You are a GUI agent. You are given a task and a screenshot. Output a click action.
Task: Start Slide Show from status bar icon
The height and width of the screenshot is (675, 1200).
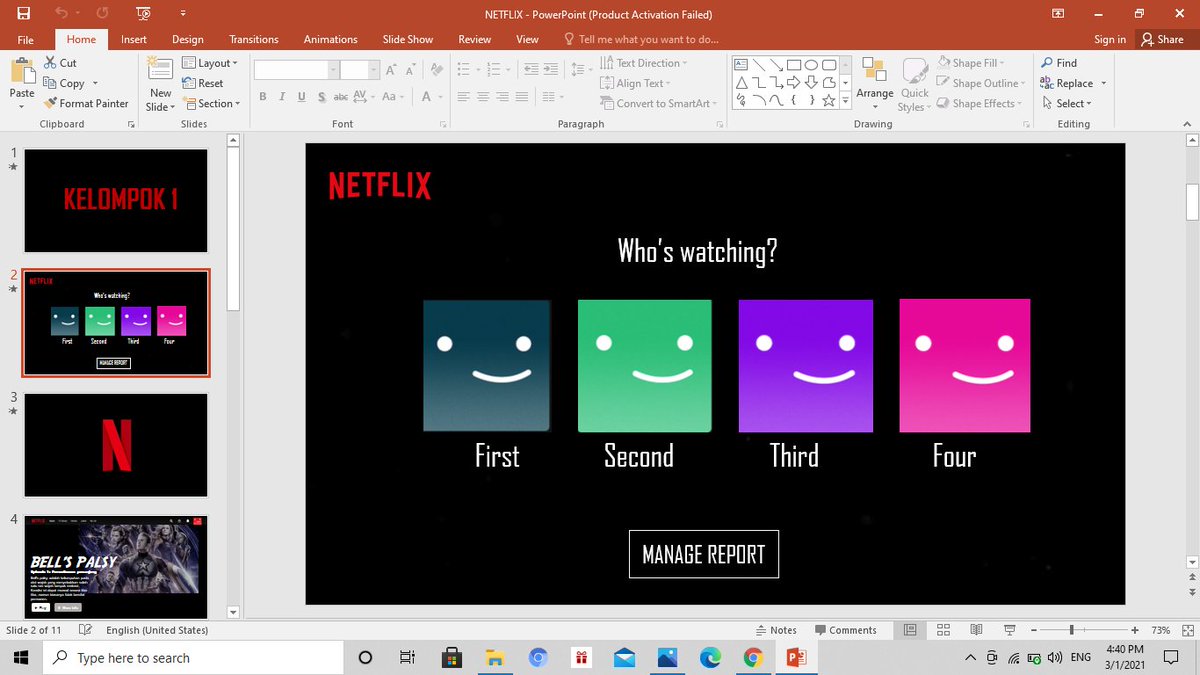(x=1010, y=630)
